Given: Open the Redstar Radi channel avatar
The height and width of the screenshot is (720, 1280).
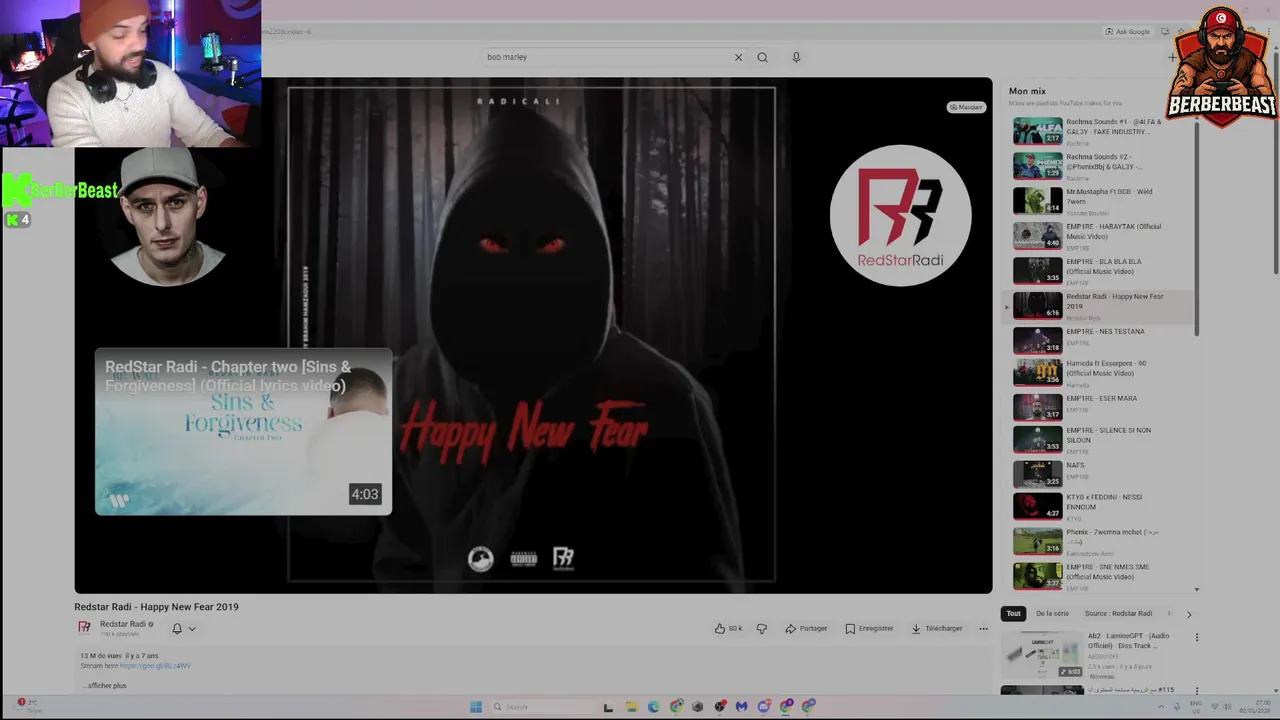Looking at the screenshot, I should pos(85,627).
